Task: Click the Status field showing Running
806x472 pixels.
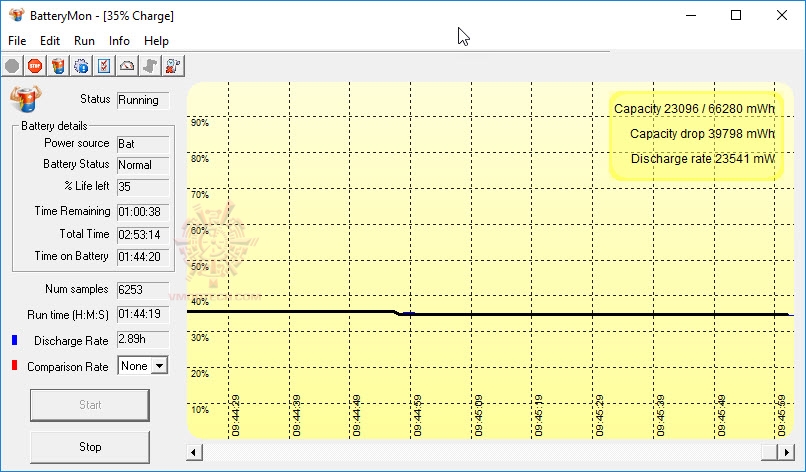Action: (x=143, y=100)
